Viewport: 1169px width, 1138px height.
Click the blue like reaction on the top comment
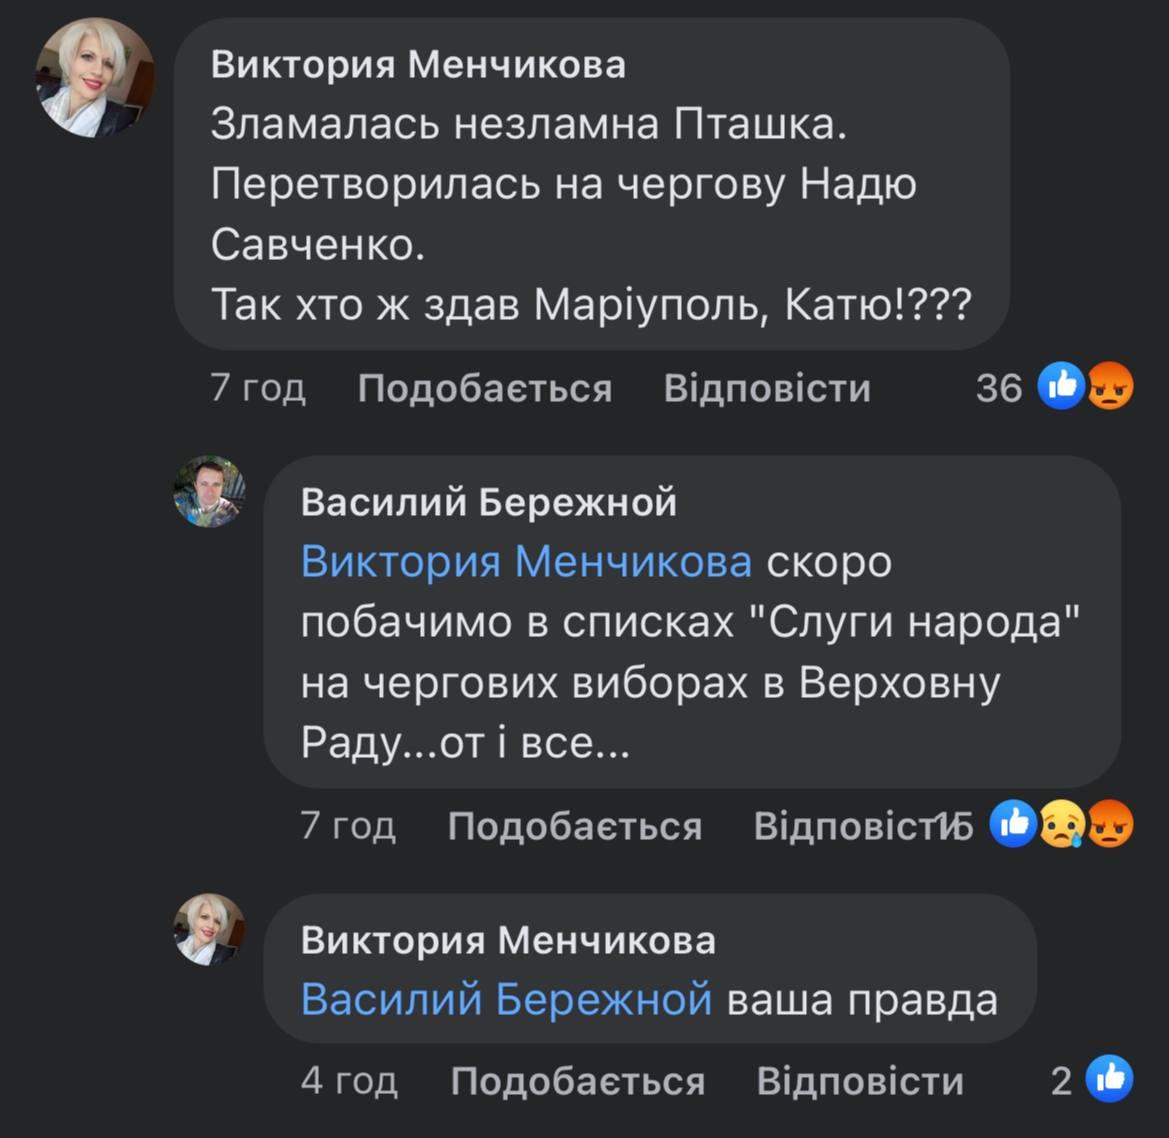[x=1061, y=386]
